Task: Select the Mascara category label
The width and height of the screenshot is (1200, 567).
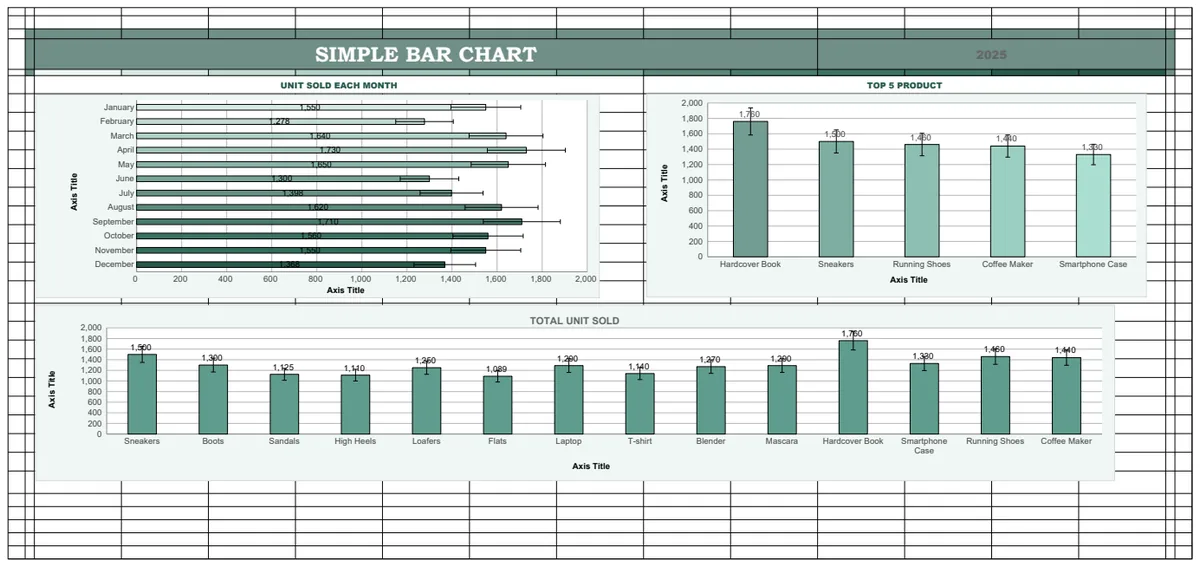Action: (782, 441)
